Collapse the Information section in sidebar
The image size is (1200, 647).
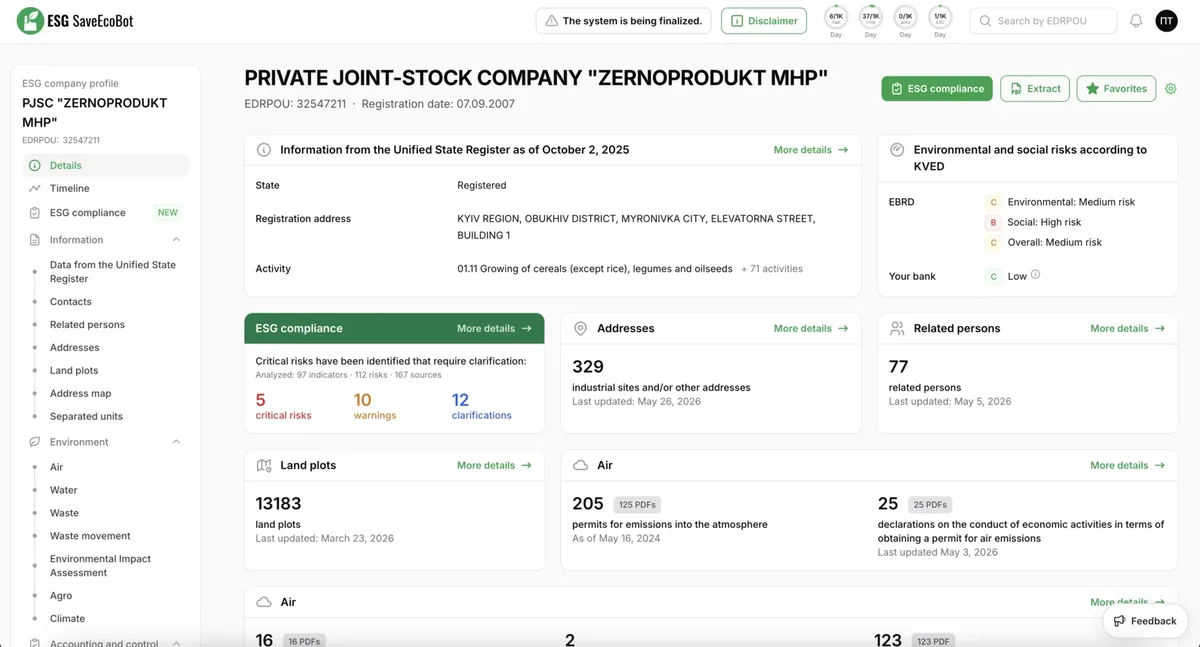(x=176, y=240)
